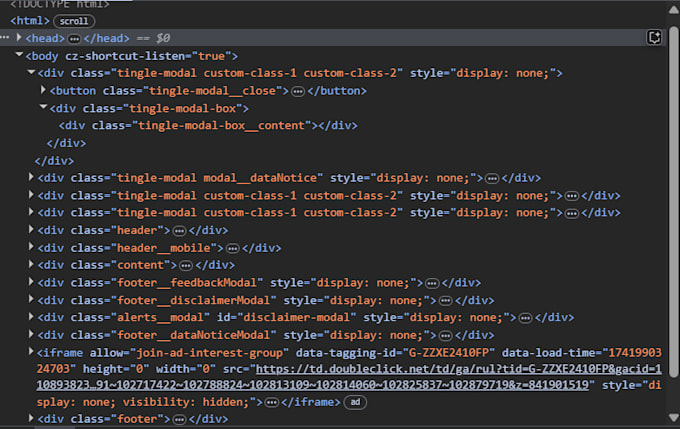Screen dimensions: 680x429
Task: Click ellipsis badge in alerts__modal row
Action: 525,318
